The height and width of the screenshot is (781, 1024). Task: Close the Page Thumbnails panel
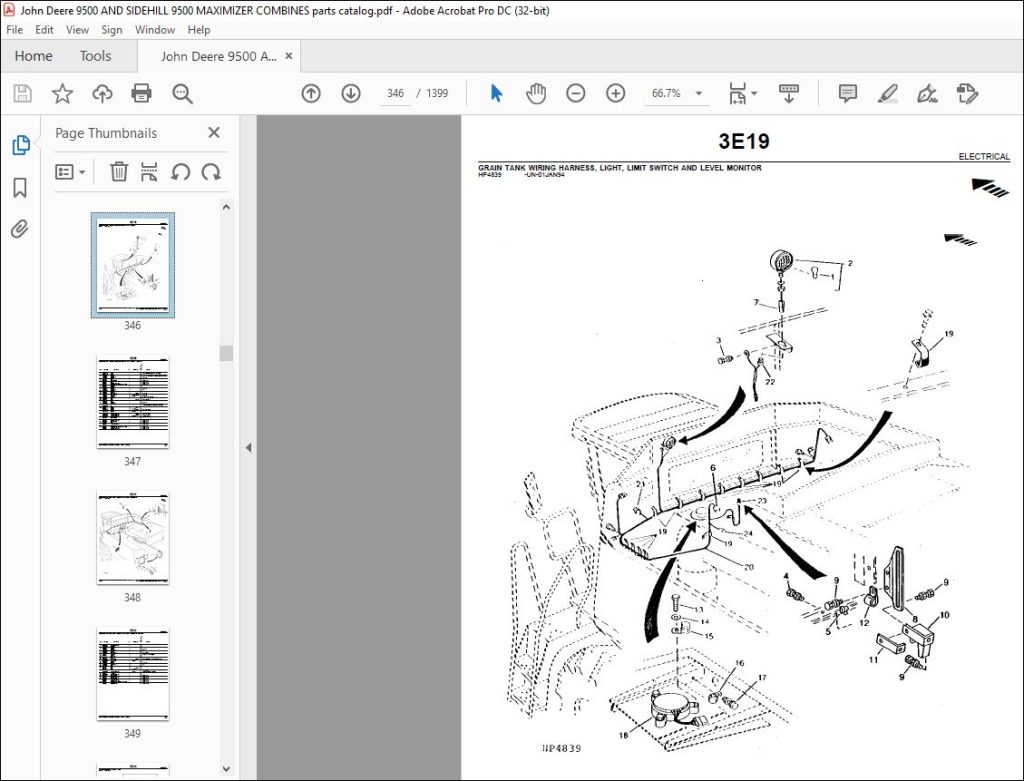tap(214, 133)
